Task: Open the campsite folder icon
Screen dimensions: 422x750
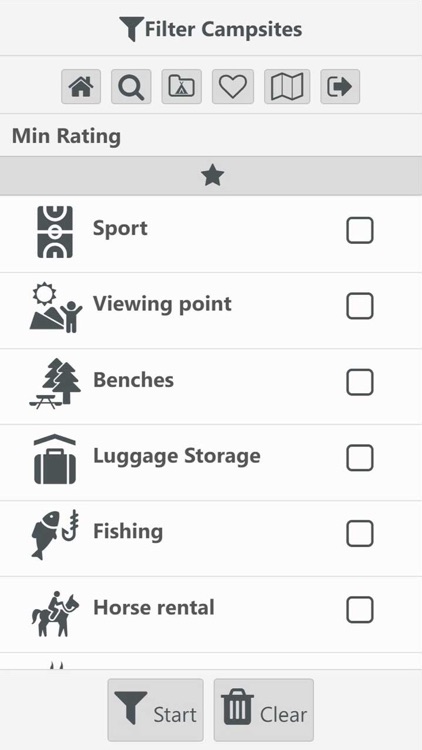Action: click(x=182, y=87)
